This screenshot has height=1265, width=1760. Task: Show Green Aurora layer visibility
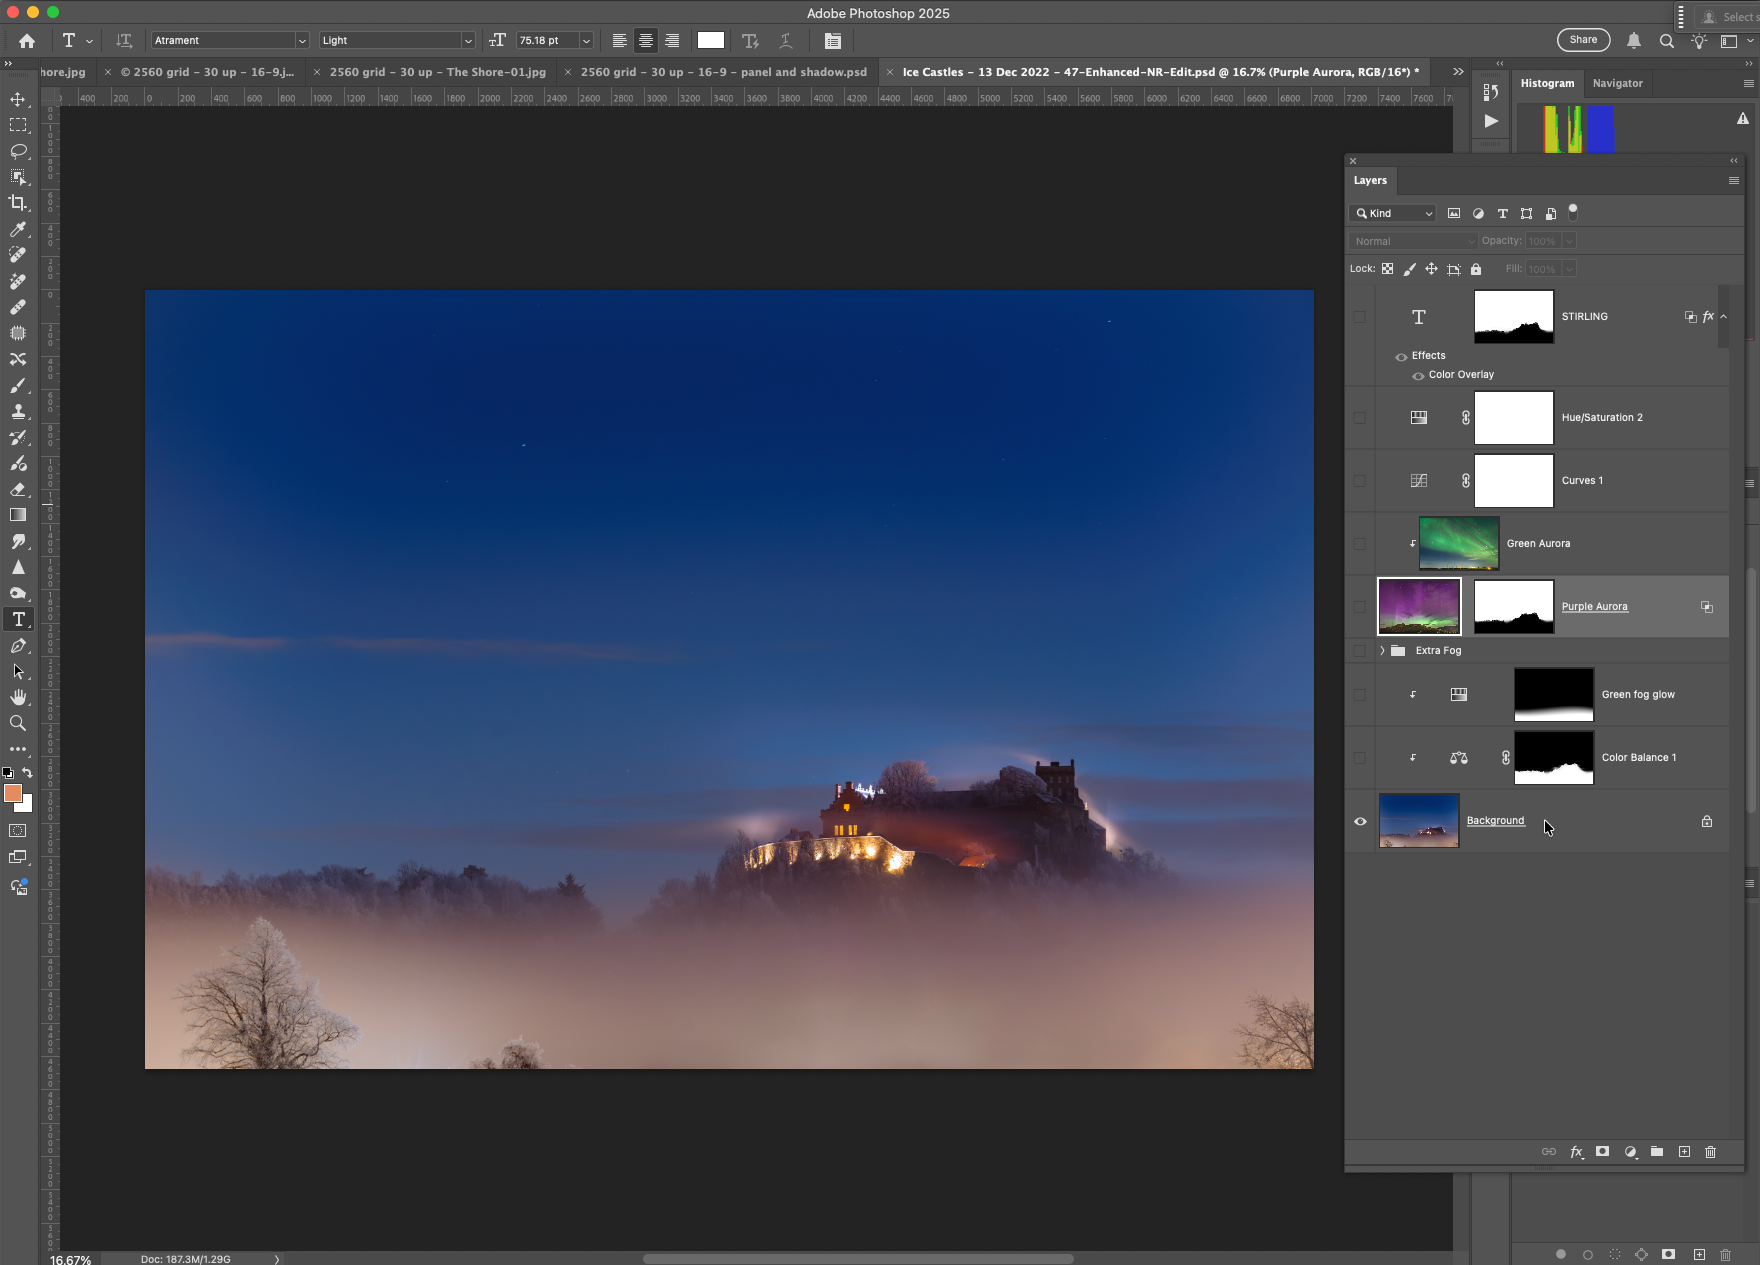click(x=1360, y=544)
